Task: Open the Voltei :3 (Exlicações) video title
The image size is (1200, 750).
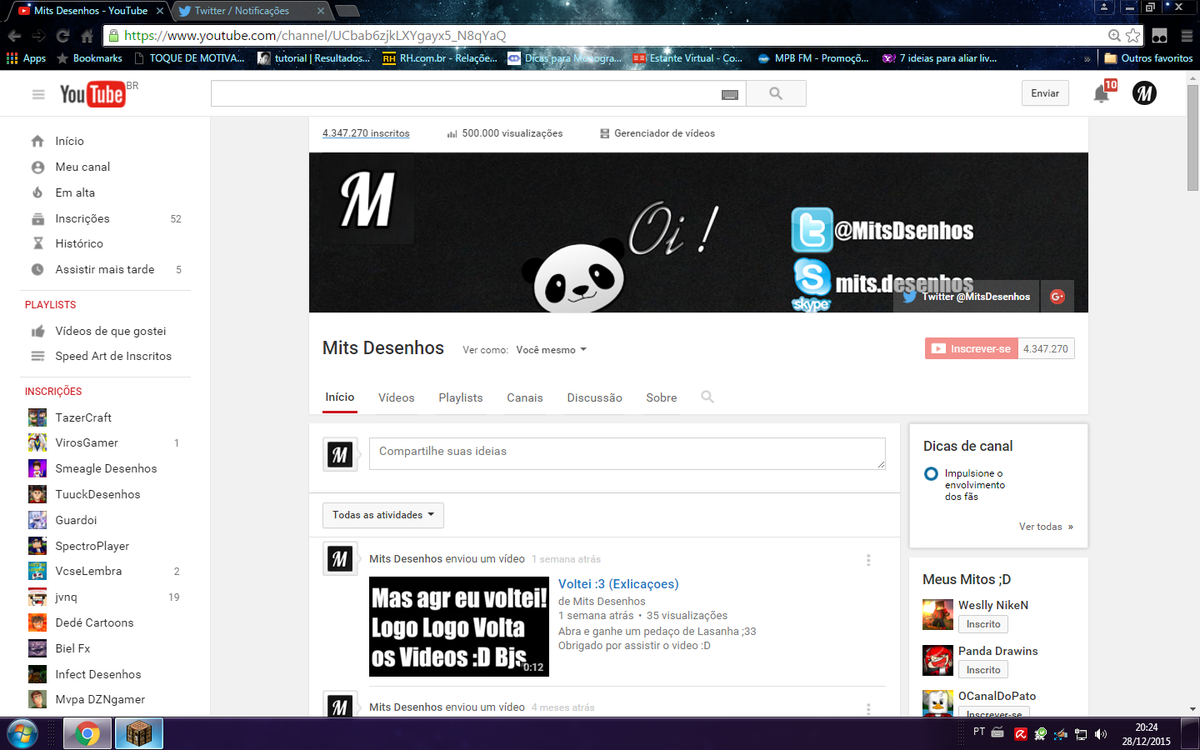Action: [618, 584]
